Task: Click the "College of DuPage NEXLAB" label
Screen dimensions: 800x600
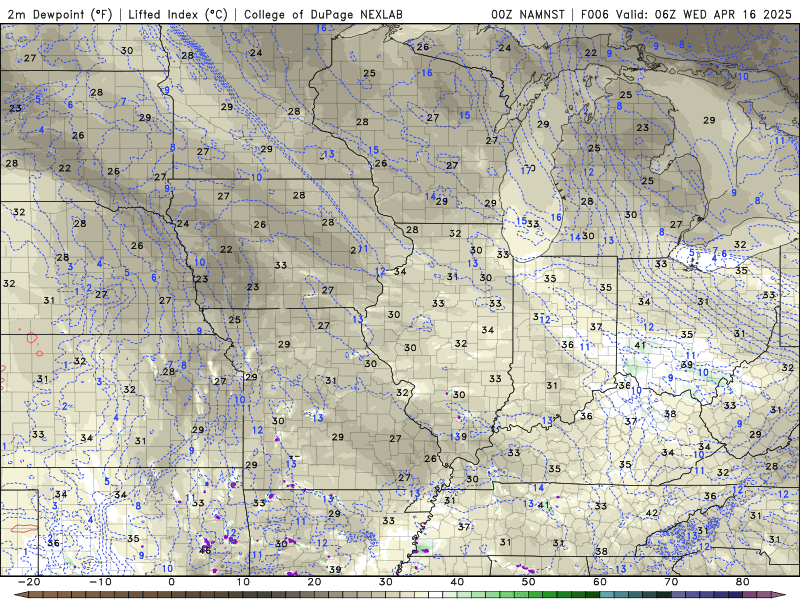Action: click(x=323, y=14)
